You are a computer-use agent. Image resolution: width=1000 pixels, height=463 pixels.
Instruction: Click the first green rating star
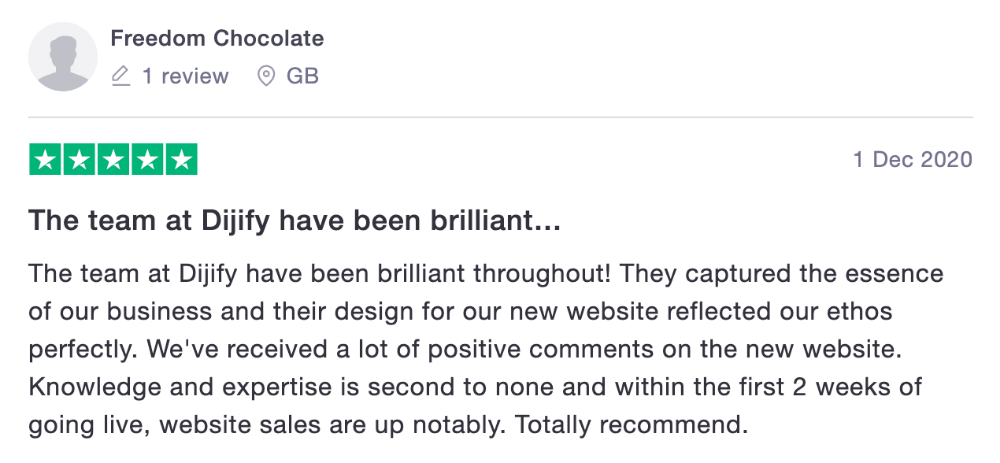click(x=45, y=159)
